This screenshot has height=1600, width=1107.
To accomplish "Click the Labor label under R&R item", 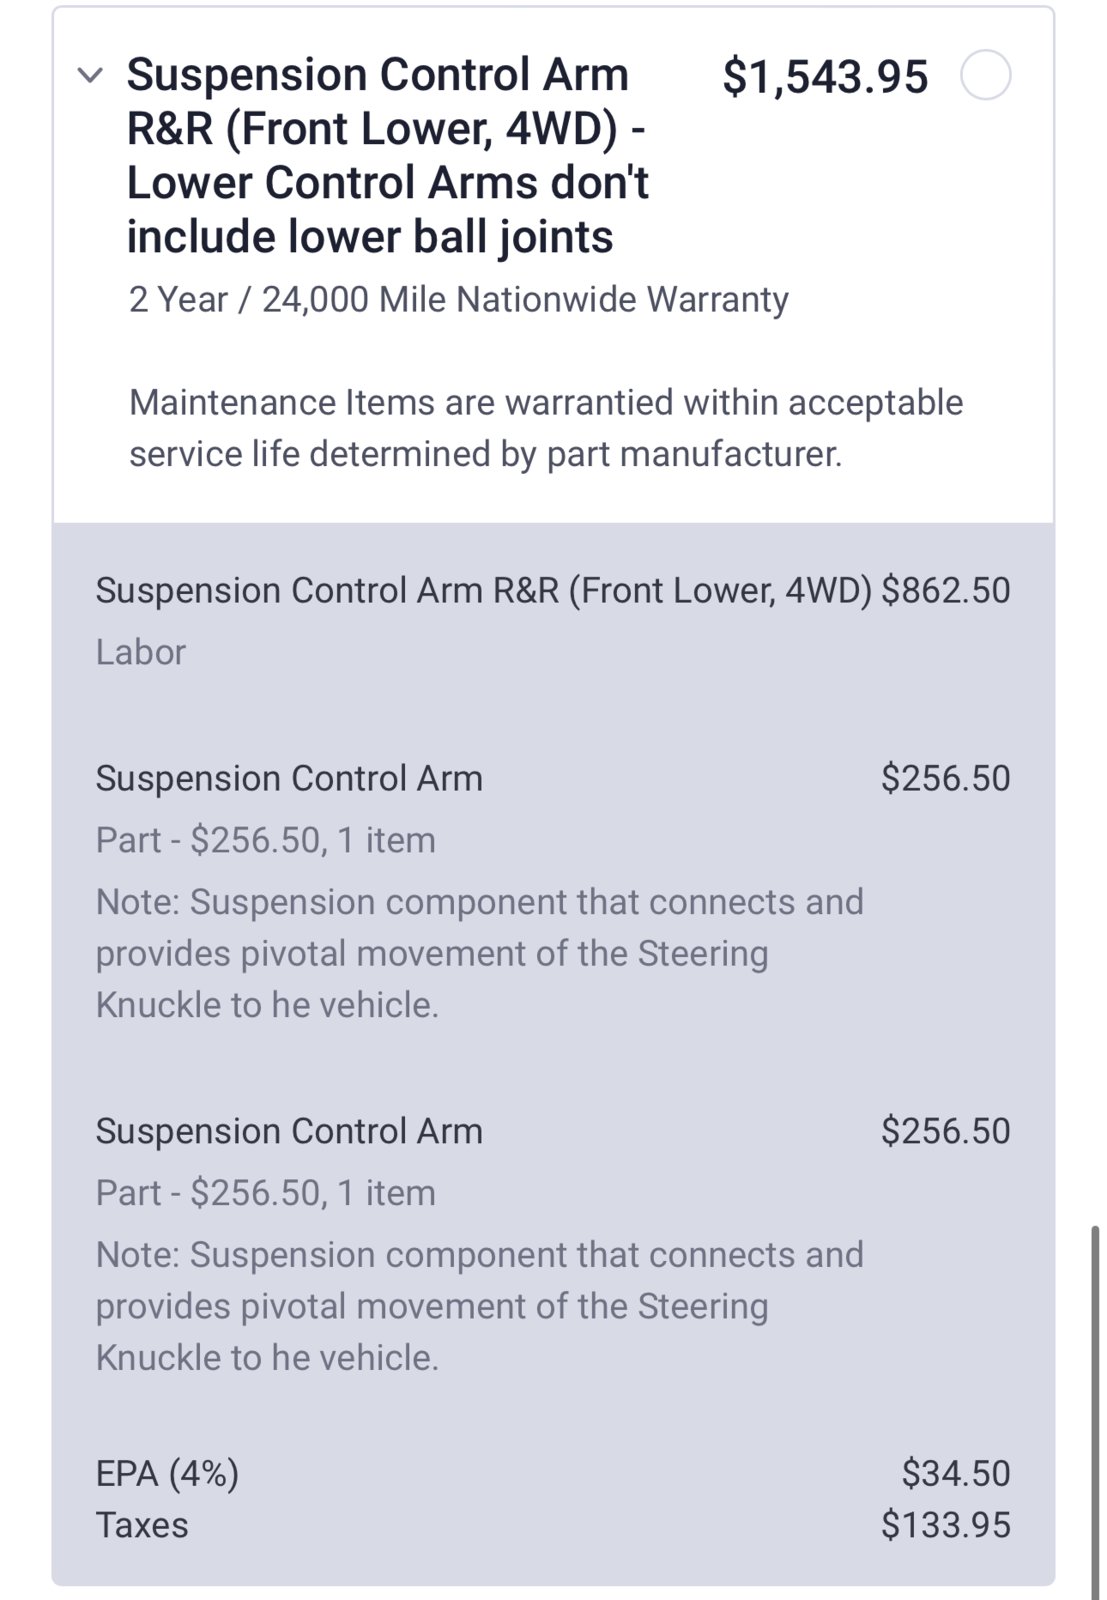I will [x=141, y=652].
